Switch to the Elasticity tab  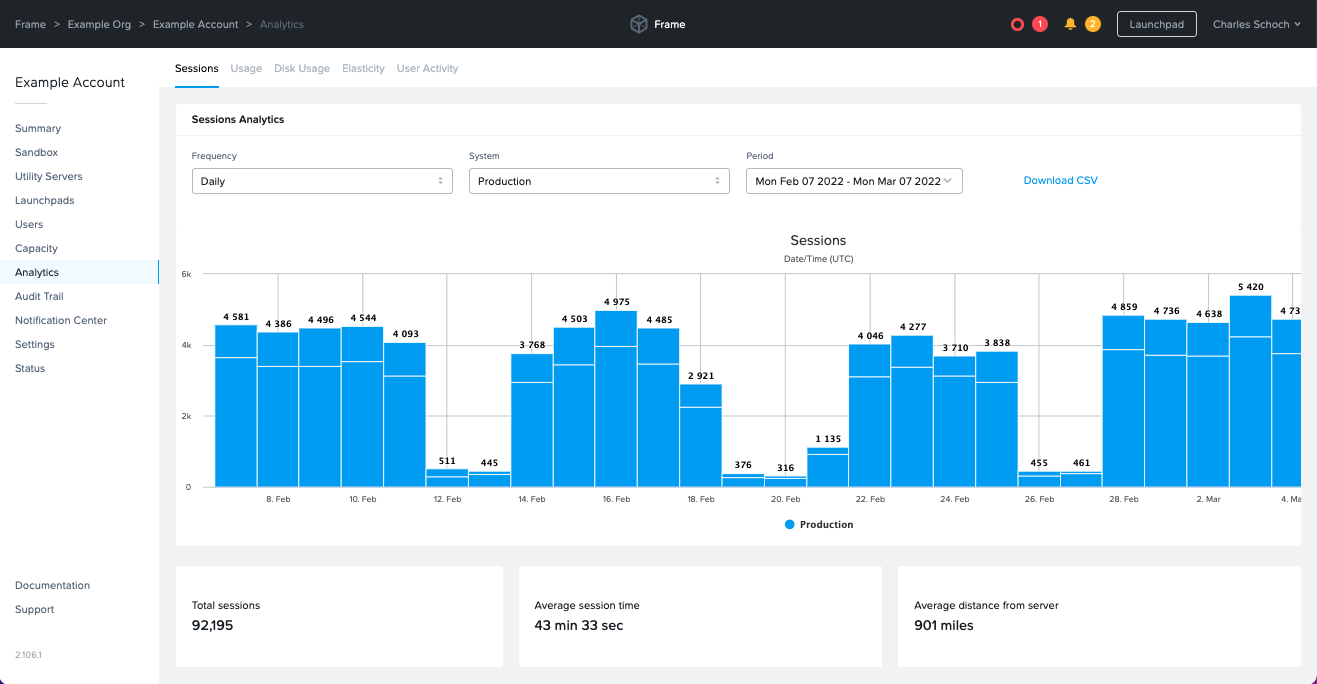click(x=363, y=68)
